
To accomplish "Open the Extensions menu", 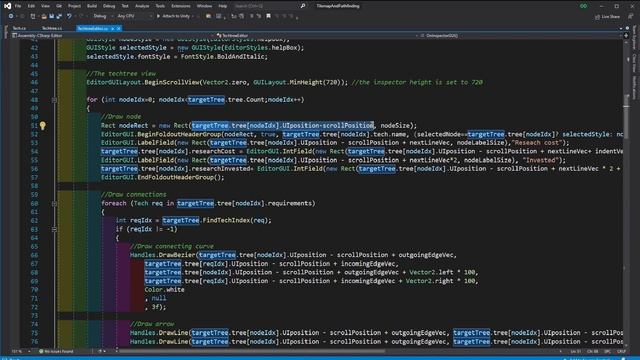I will click(181, 6).
